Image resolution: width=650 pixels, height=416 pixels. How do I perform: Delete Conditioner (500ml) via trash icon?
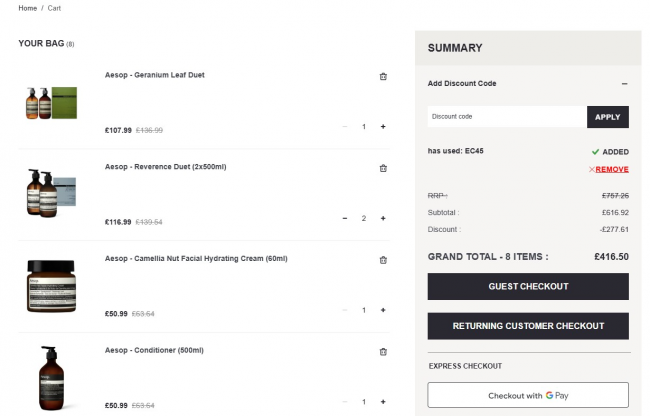[x=383, y=352]
